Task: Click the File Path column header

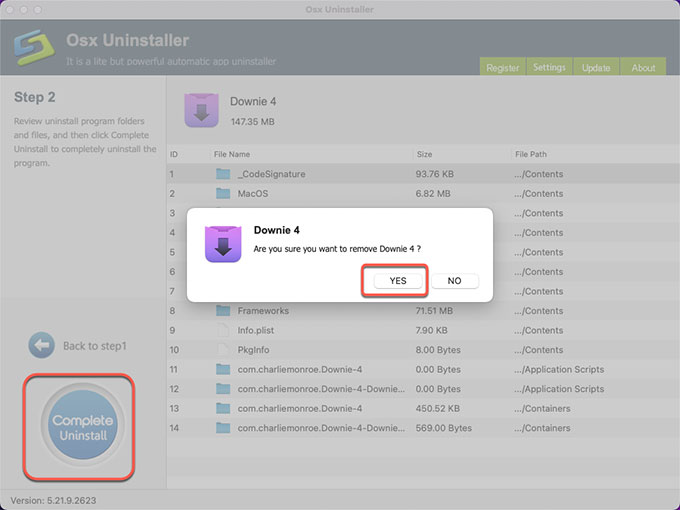Action: pos(531,154)
